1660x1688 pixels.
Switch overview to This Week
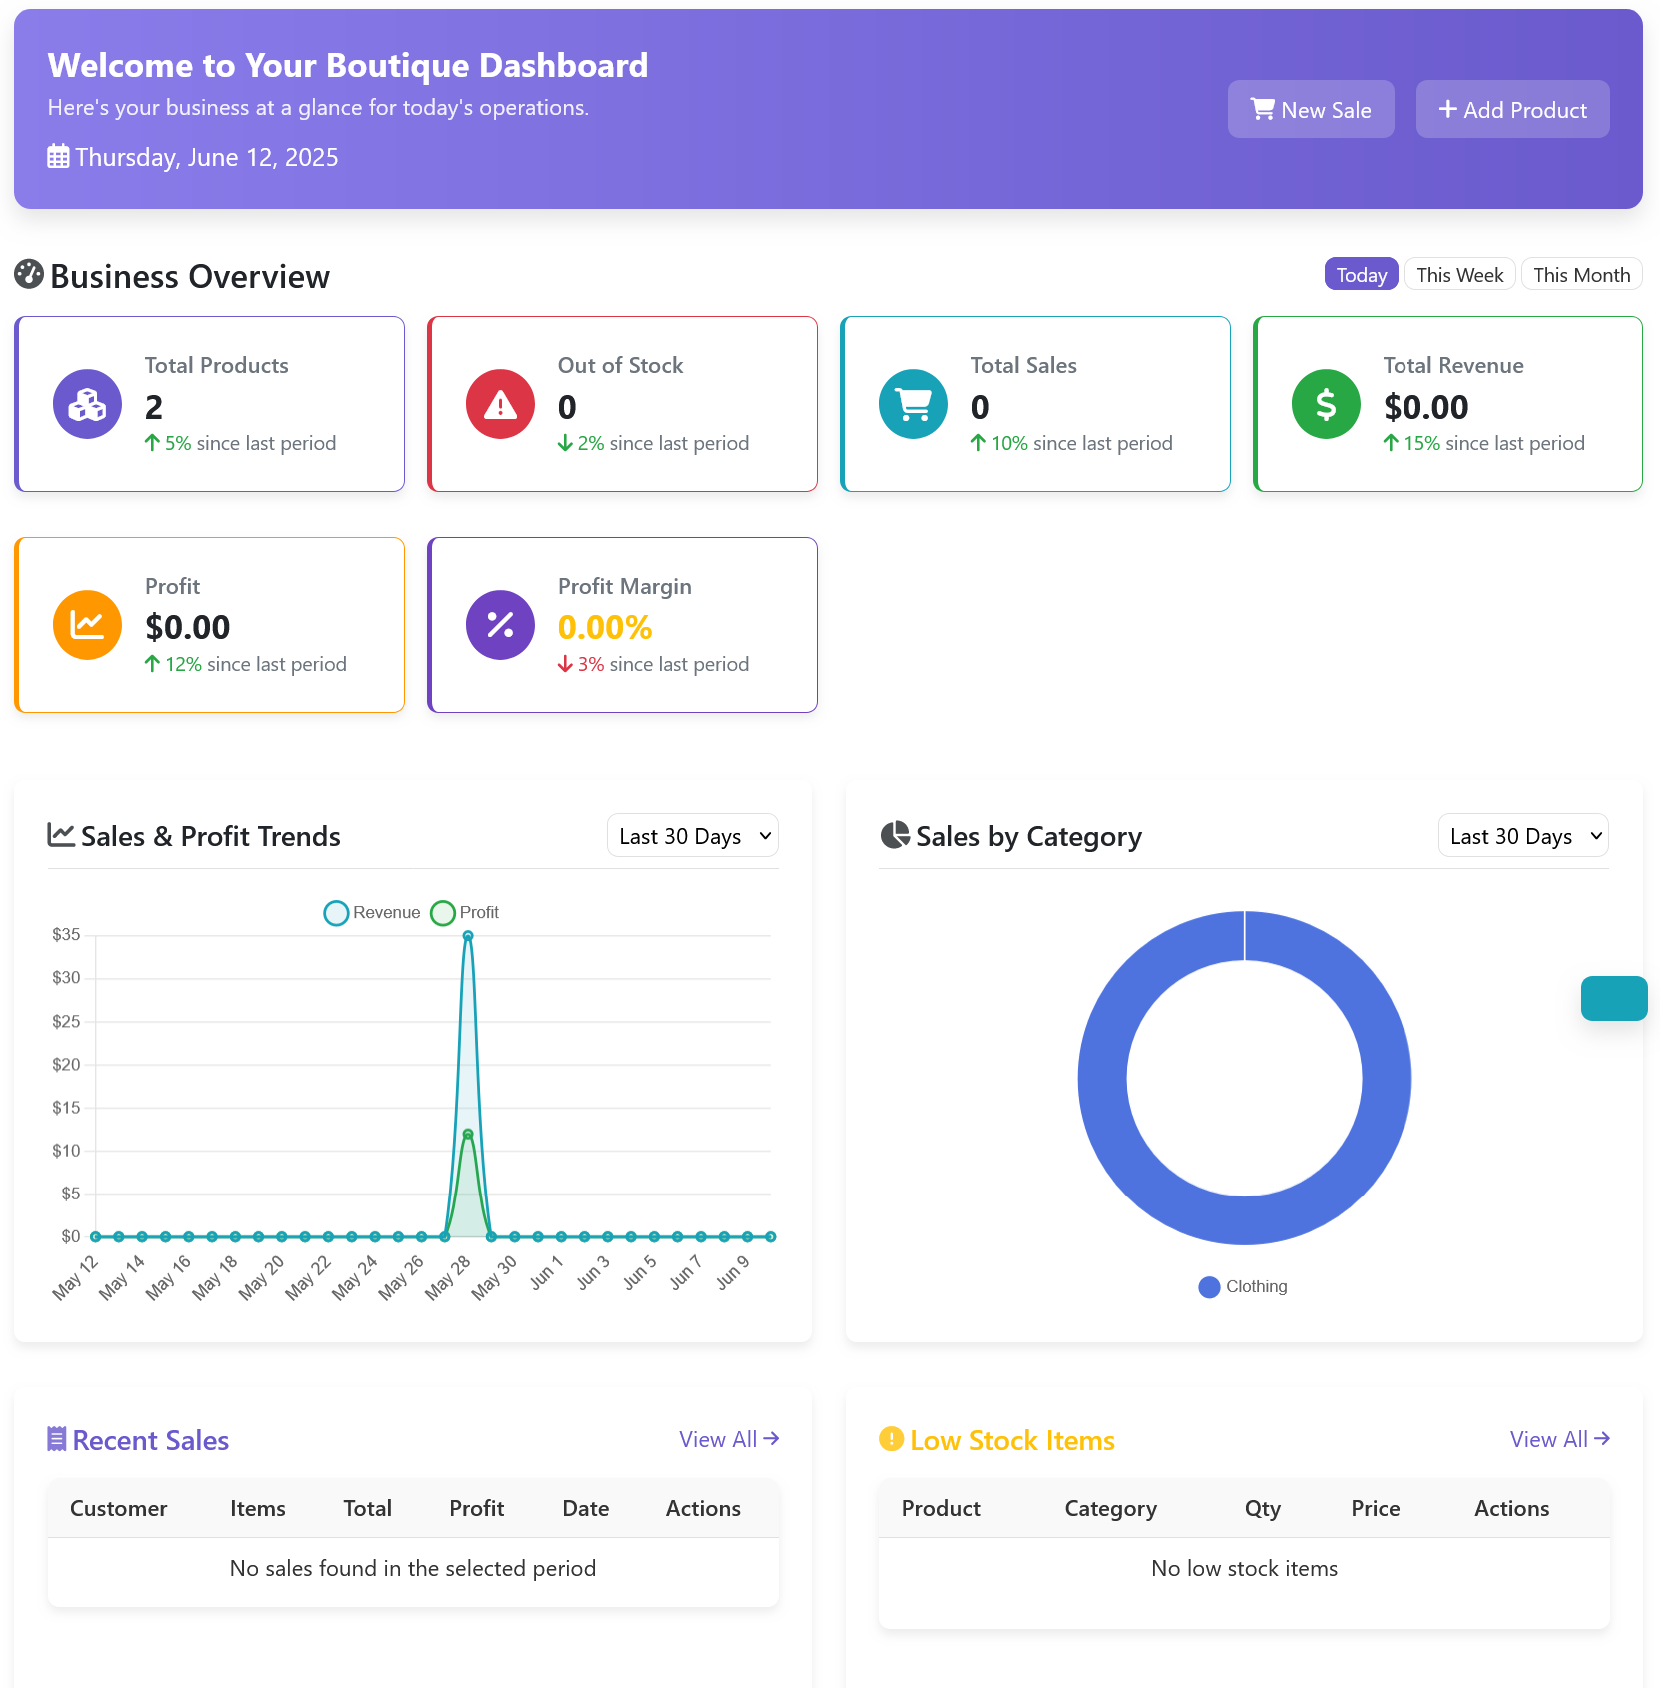click(x=1459, y=275)
